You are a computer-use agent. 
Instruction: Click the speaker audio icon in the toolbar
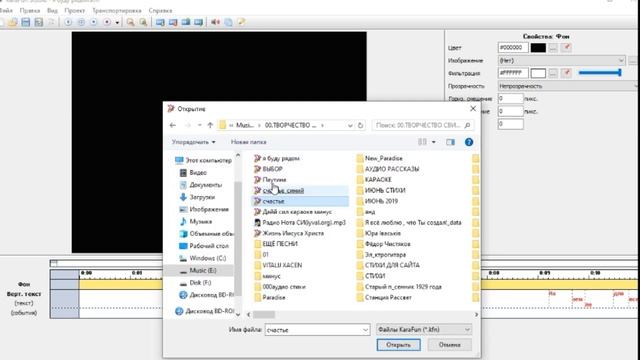coord(215,22)
